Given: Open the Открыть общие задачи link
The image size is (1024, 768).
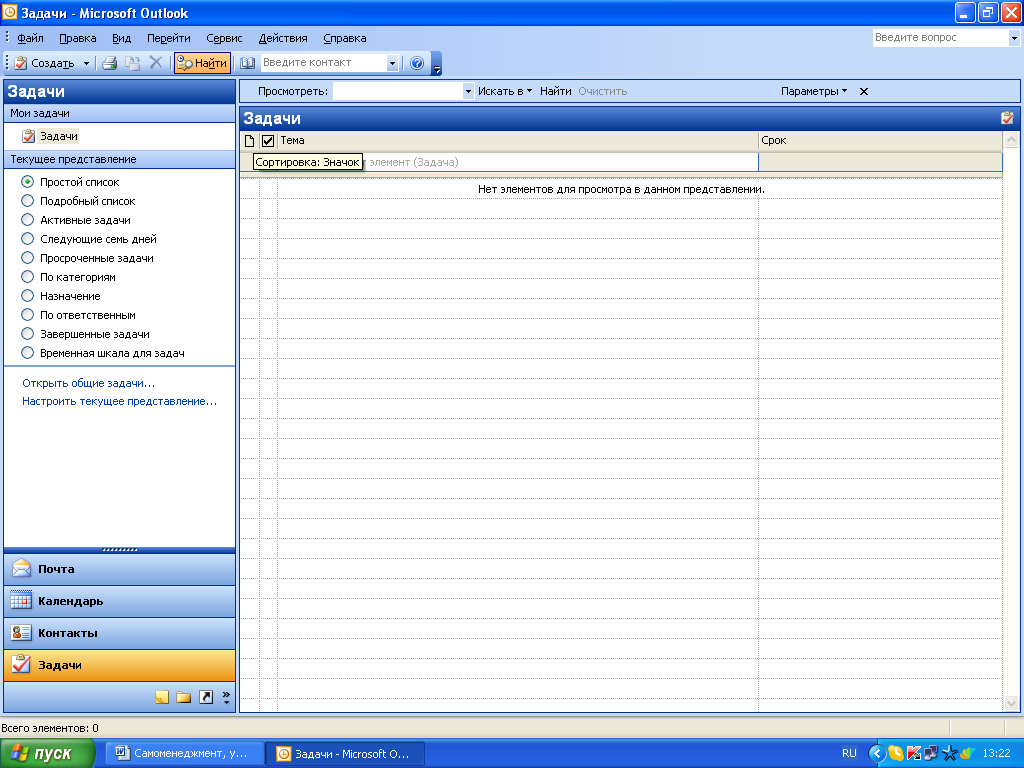Looking at the screenshot, I should tap(89, 383).
